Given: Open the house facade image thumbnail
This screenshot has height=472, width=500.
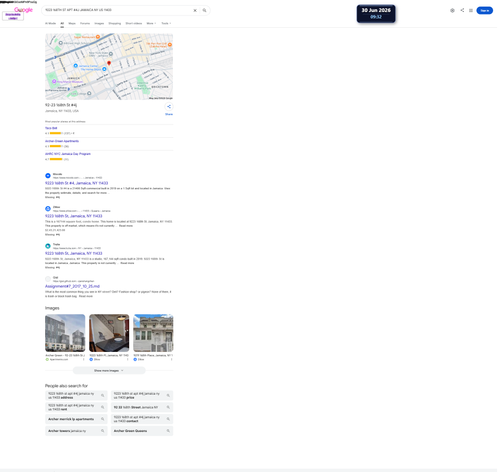Looking at the screenshot, I should (154, 334).
